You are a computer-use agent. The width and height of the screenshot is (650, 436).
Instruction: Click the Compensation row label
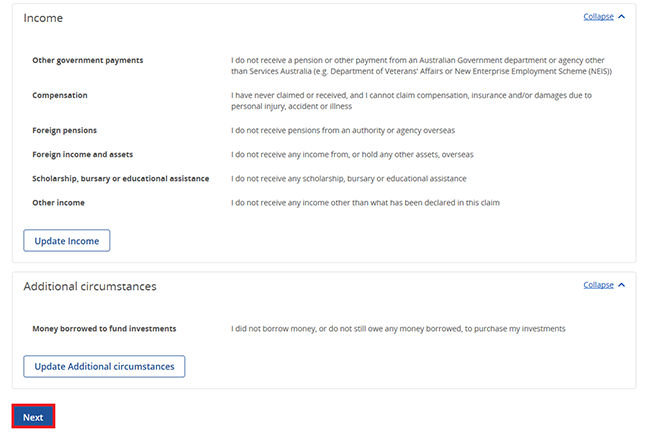60,95
